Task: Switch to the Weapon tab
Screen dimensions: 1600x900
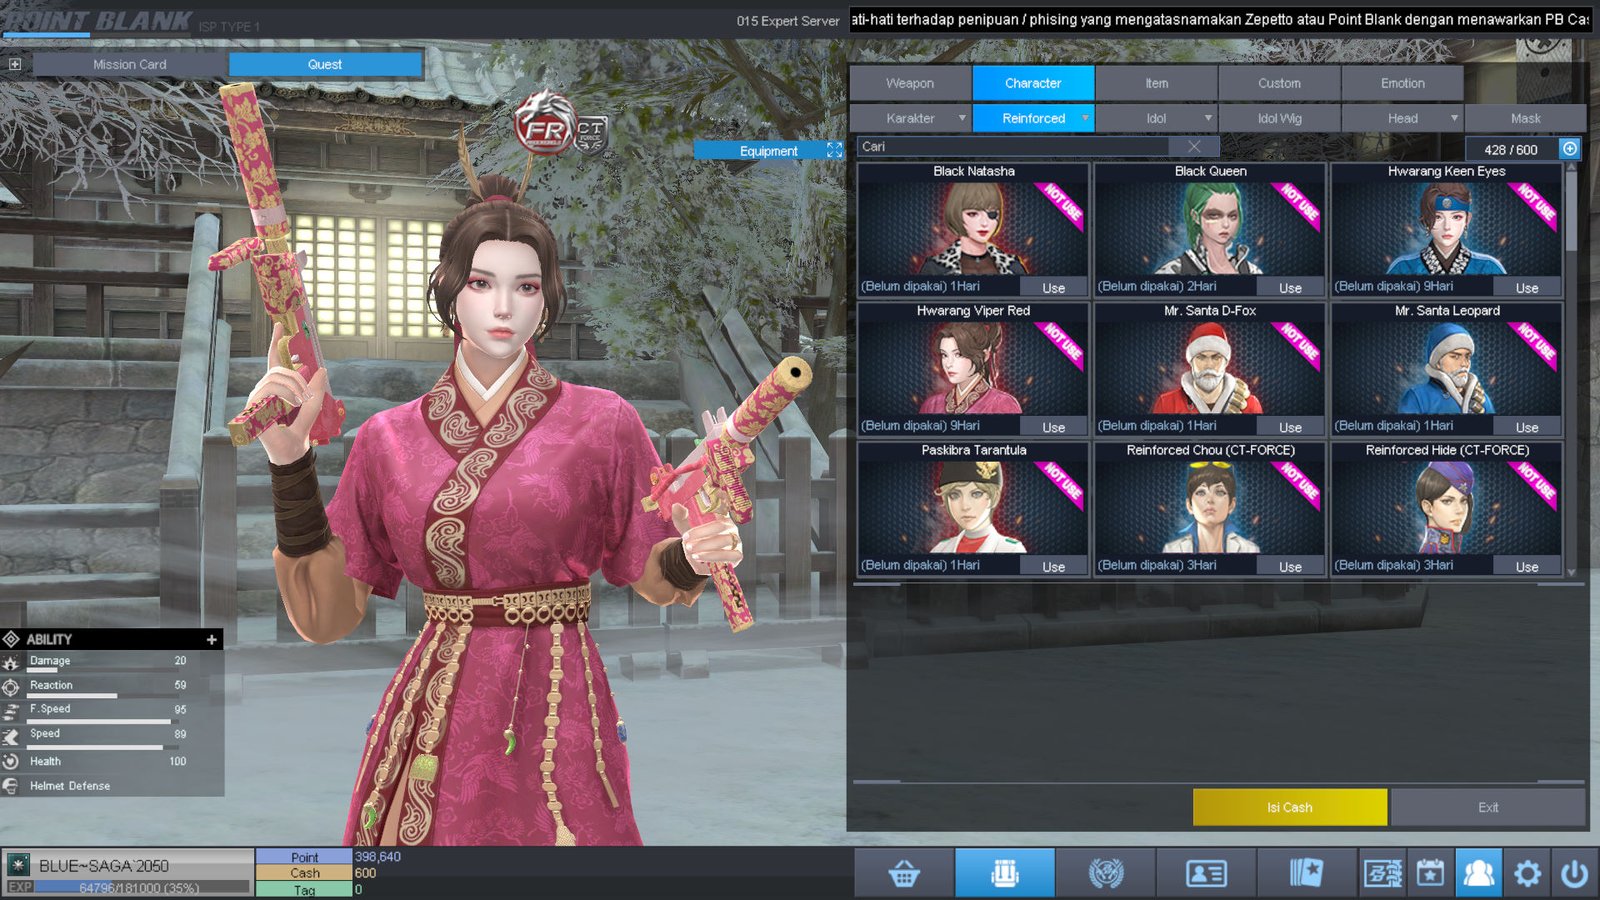Action: tap(910, 83)
